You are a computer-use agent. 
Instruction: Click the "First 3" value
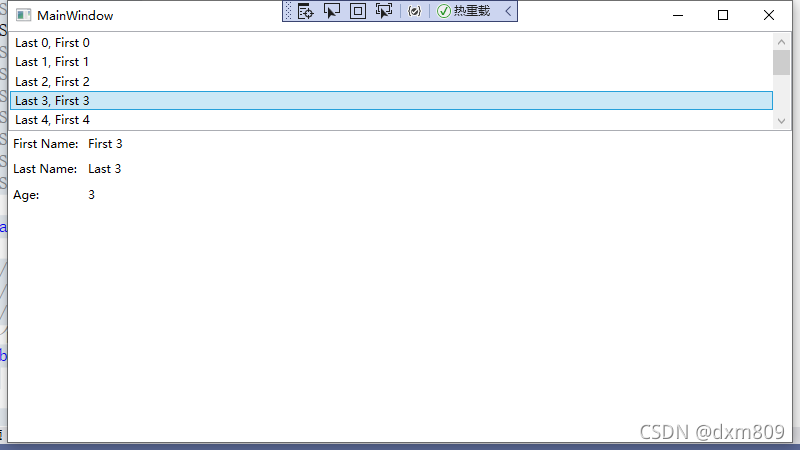tap(105, 144)
